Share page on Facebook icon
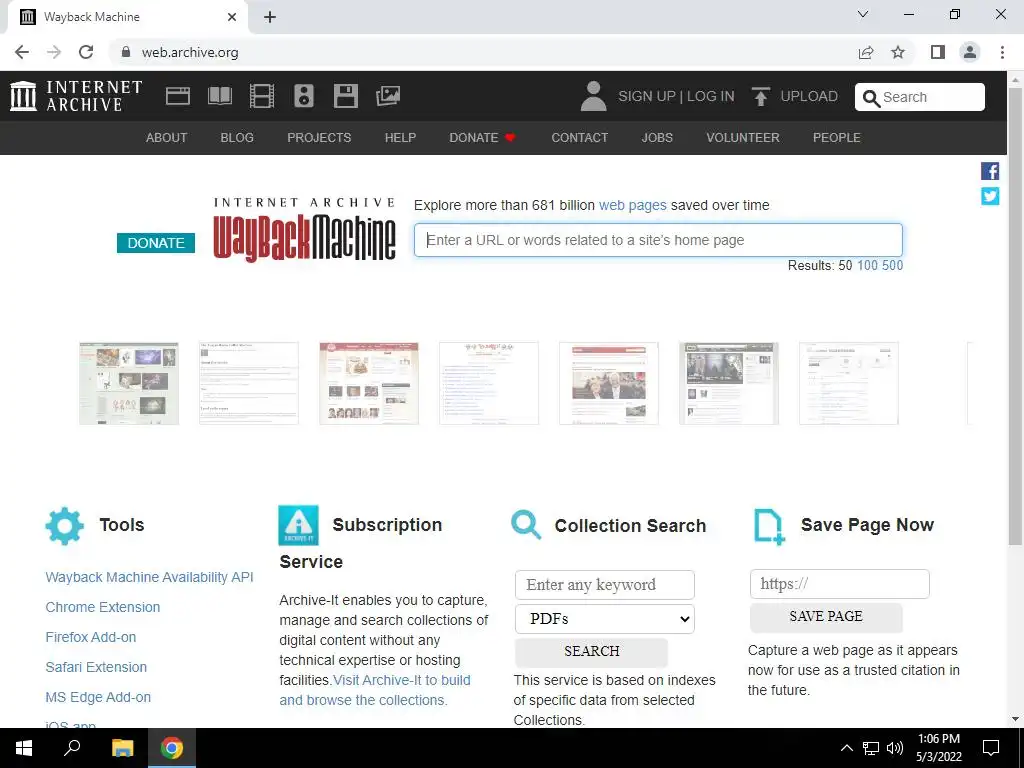The image size is (1024, 768). 990,171
